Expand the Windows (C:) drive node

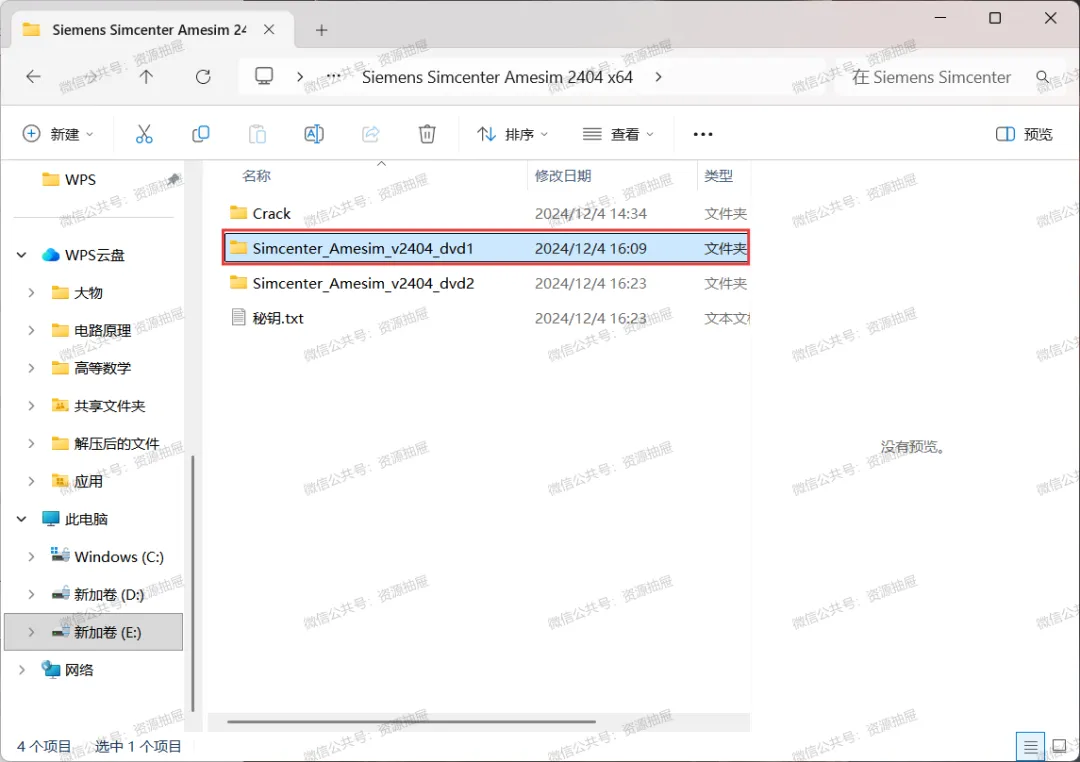pos(31,557)
